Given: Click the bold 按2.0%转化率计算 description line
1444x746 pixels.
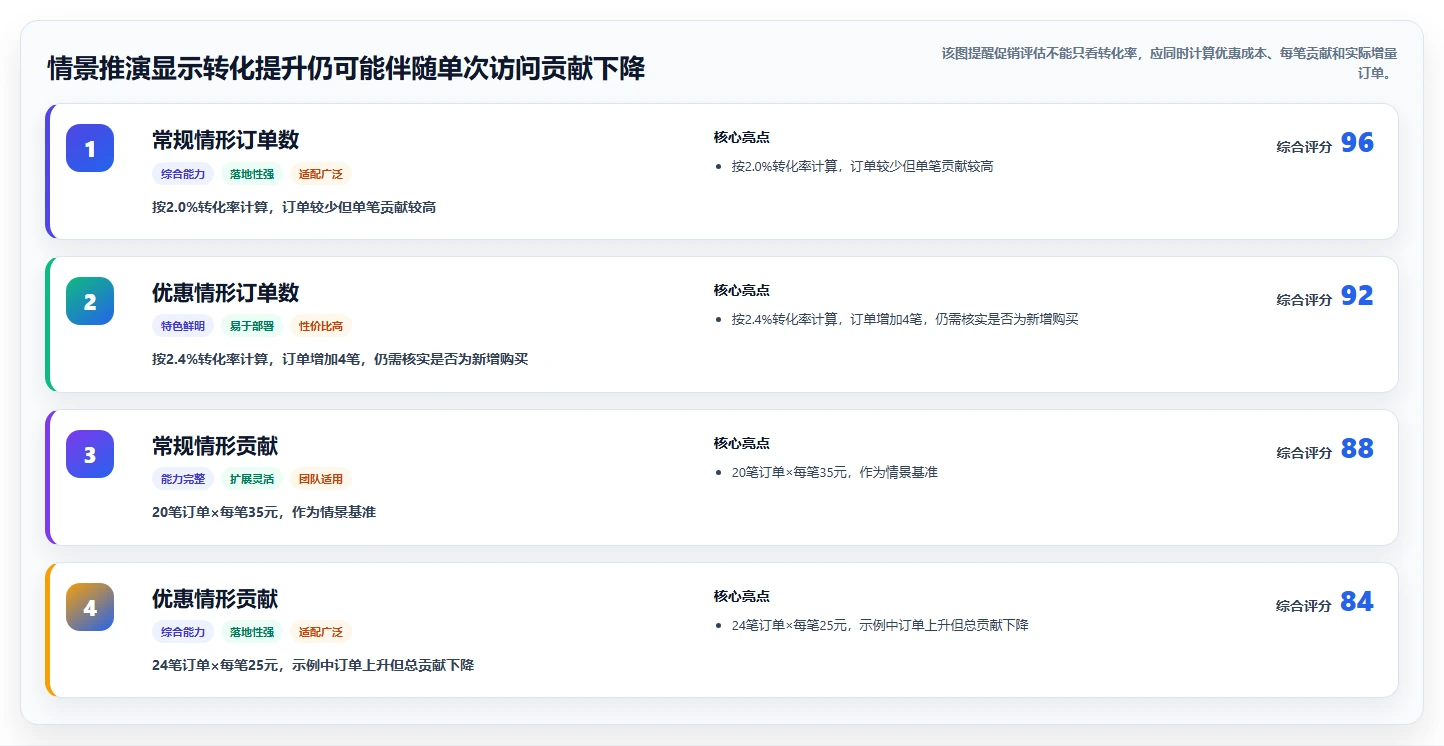Looking at the screenshot, I should click(x=294, y=207).
